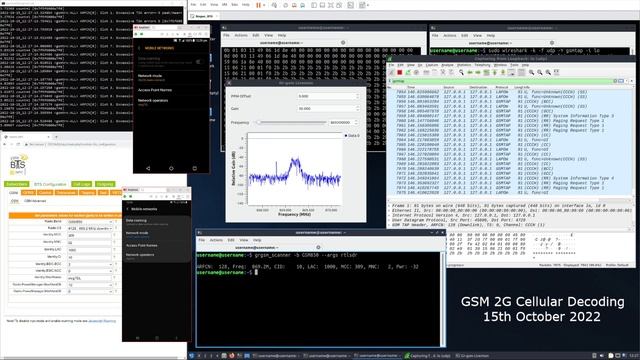
Task: Click the Frequency slider in the livemon window
Action: (291, 122)
